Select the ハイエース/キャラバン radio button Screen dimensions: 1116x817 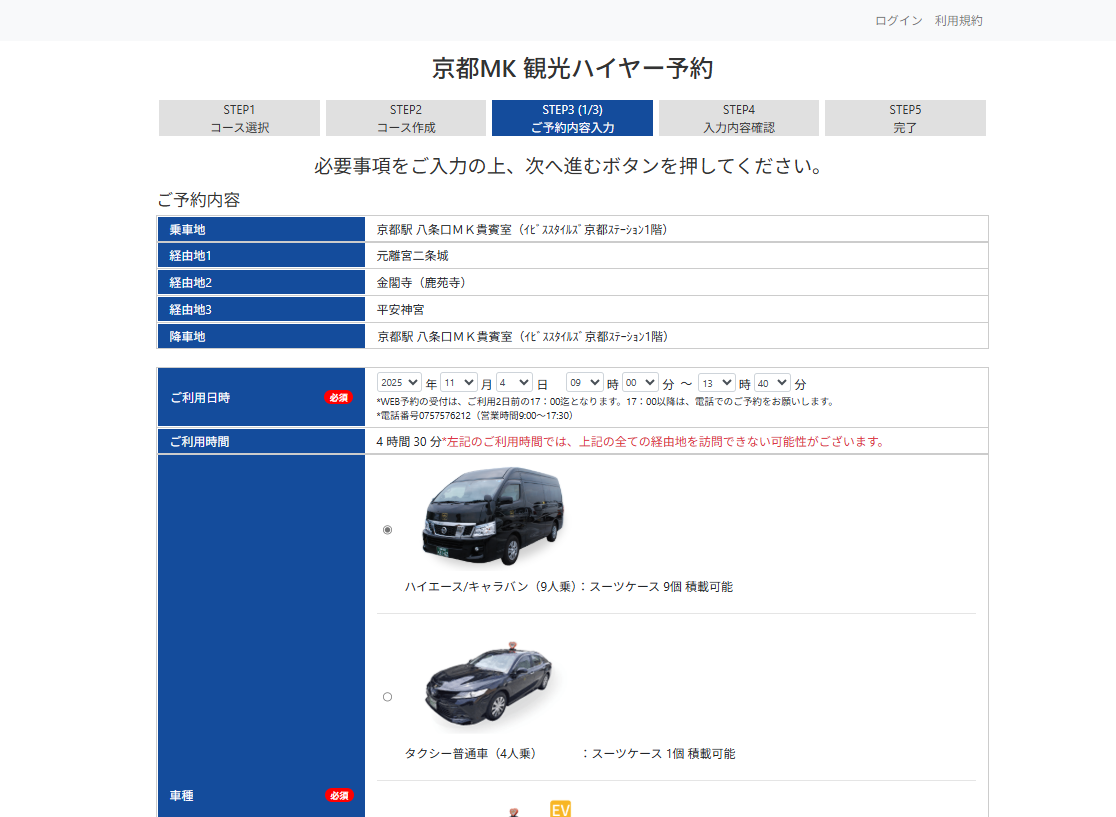387,529
